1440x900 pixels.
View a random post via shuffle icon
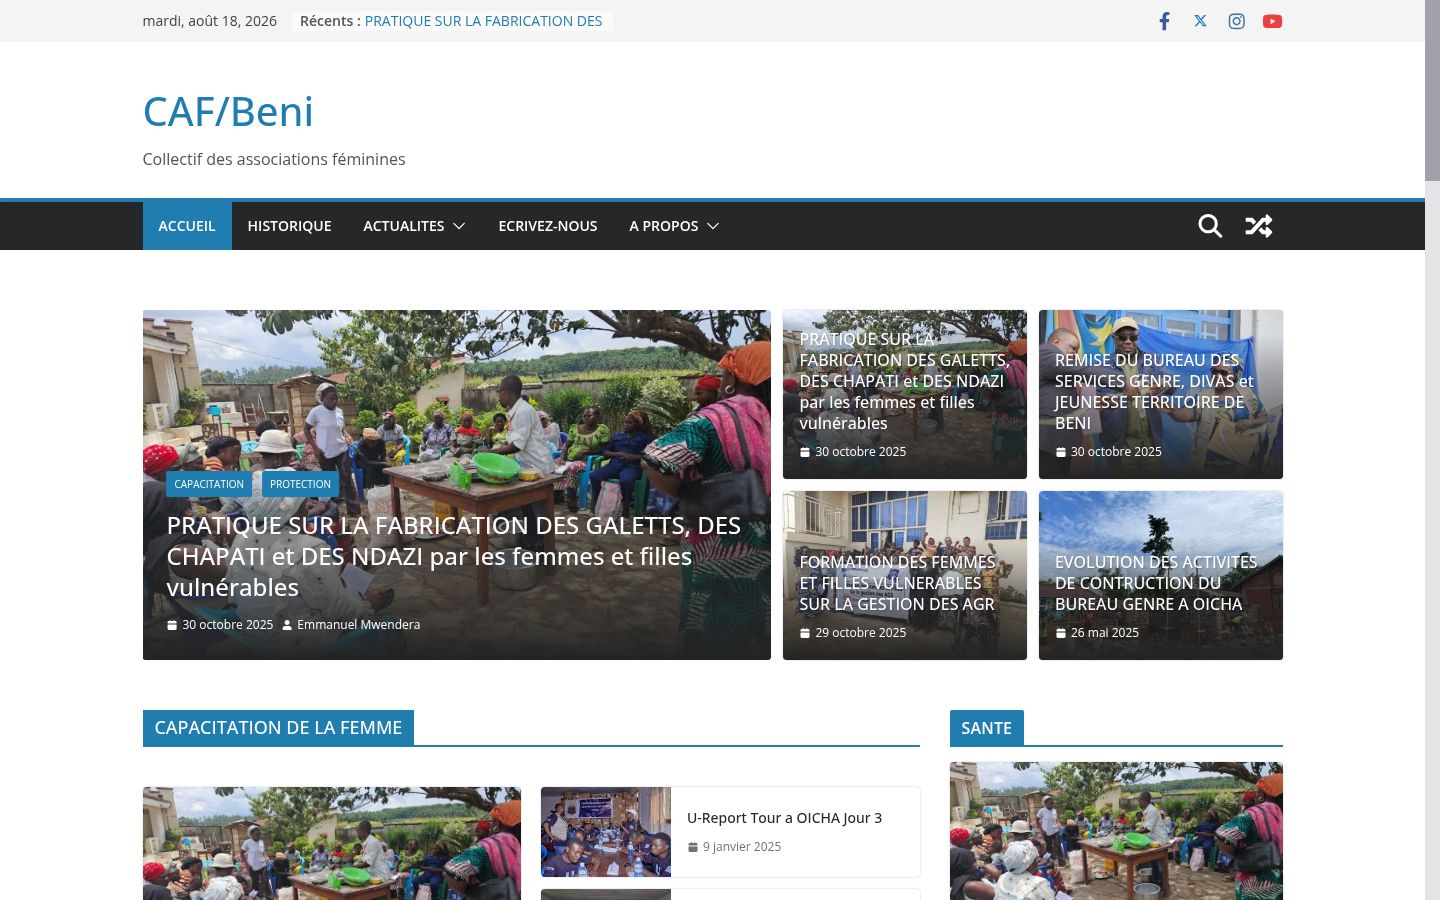coord(1258,226)
